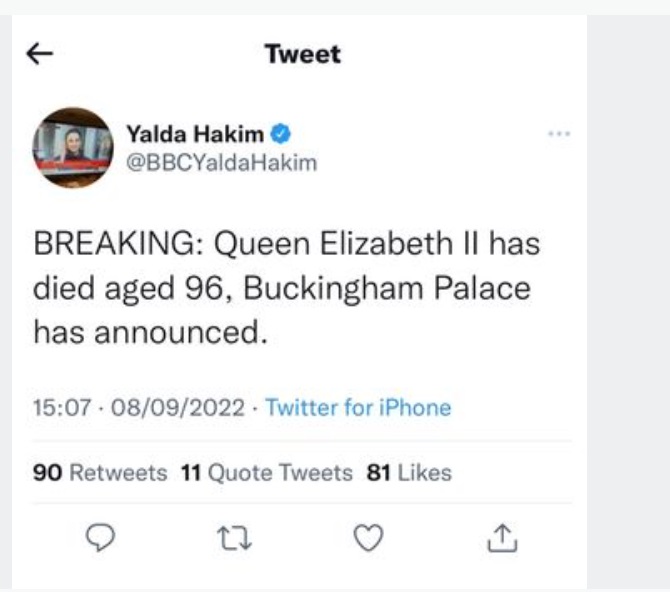Go back using the left arrow

39,54
